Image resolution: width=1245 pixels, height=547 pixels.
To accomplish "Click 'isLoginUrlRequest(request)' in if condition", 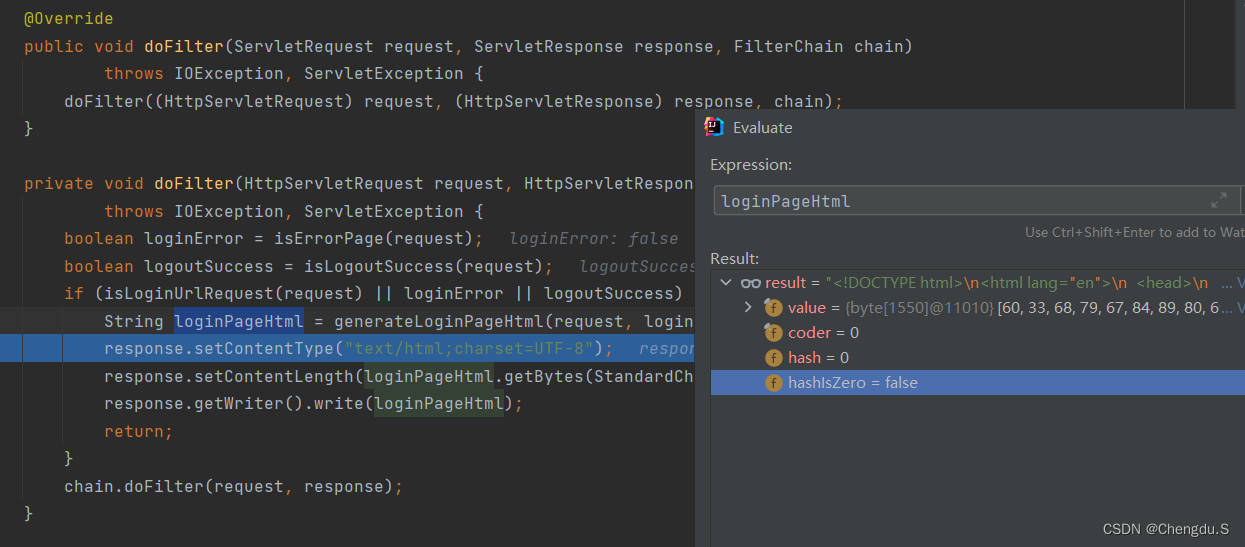I will (x=229, y=294).
